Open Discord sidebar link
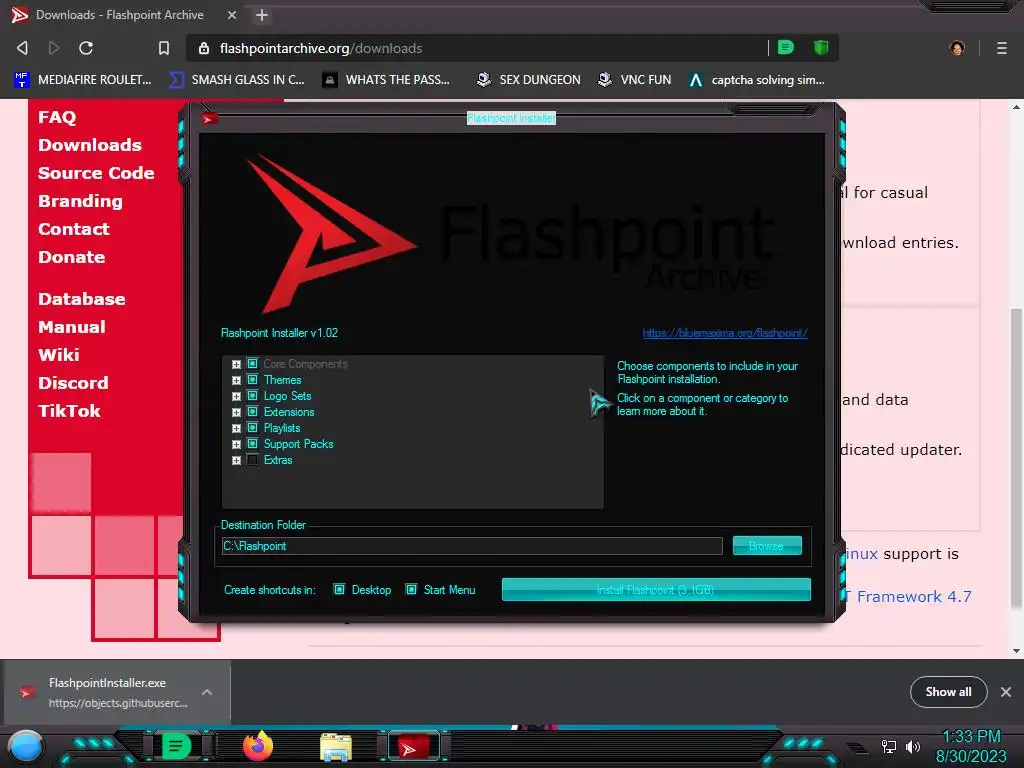 pos(73,383)
